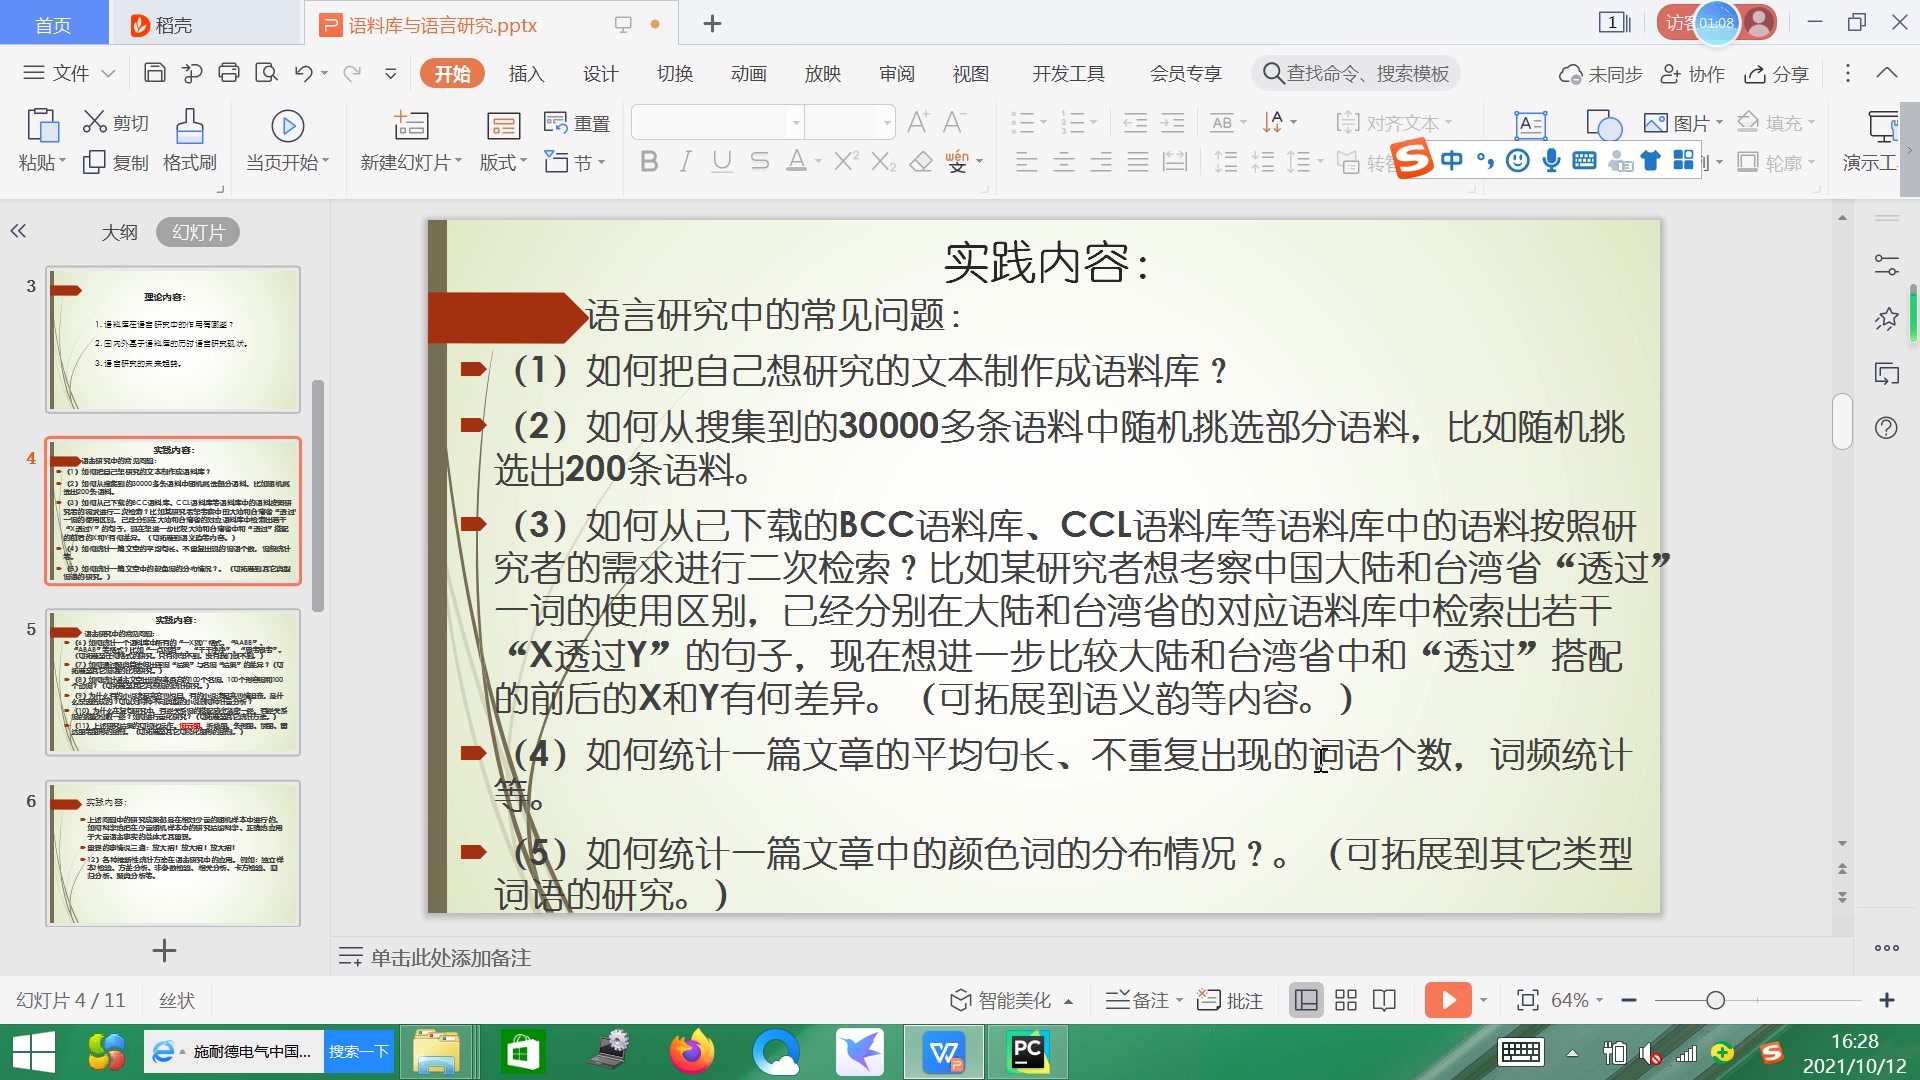Click the Reset layout button
Image resolution: width=1920 pixels, height=1080 pixels.
pyautogui.click(x=576, y=123)
